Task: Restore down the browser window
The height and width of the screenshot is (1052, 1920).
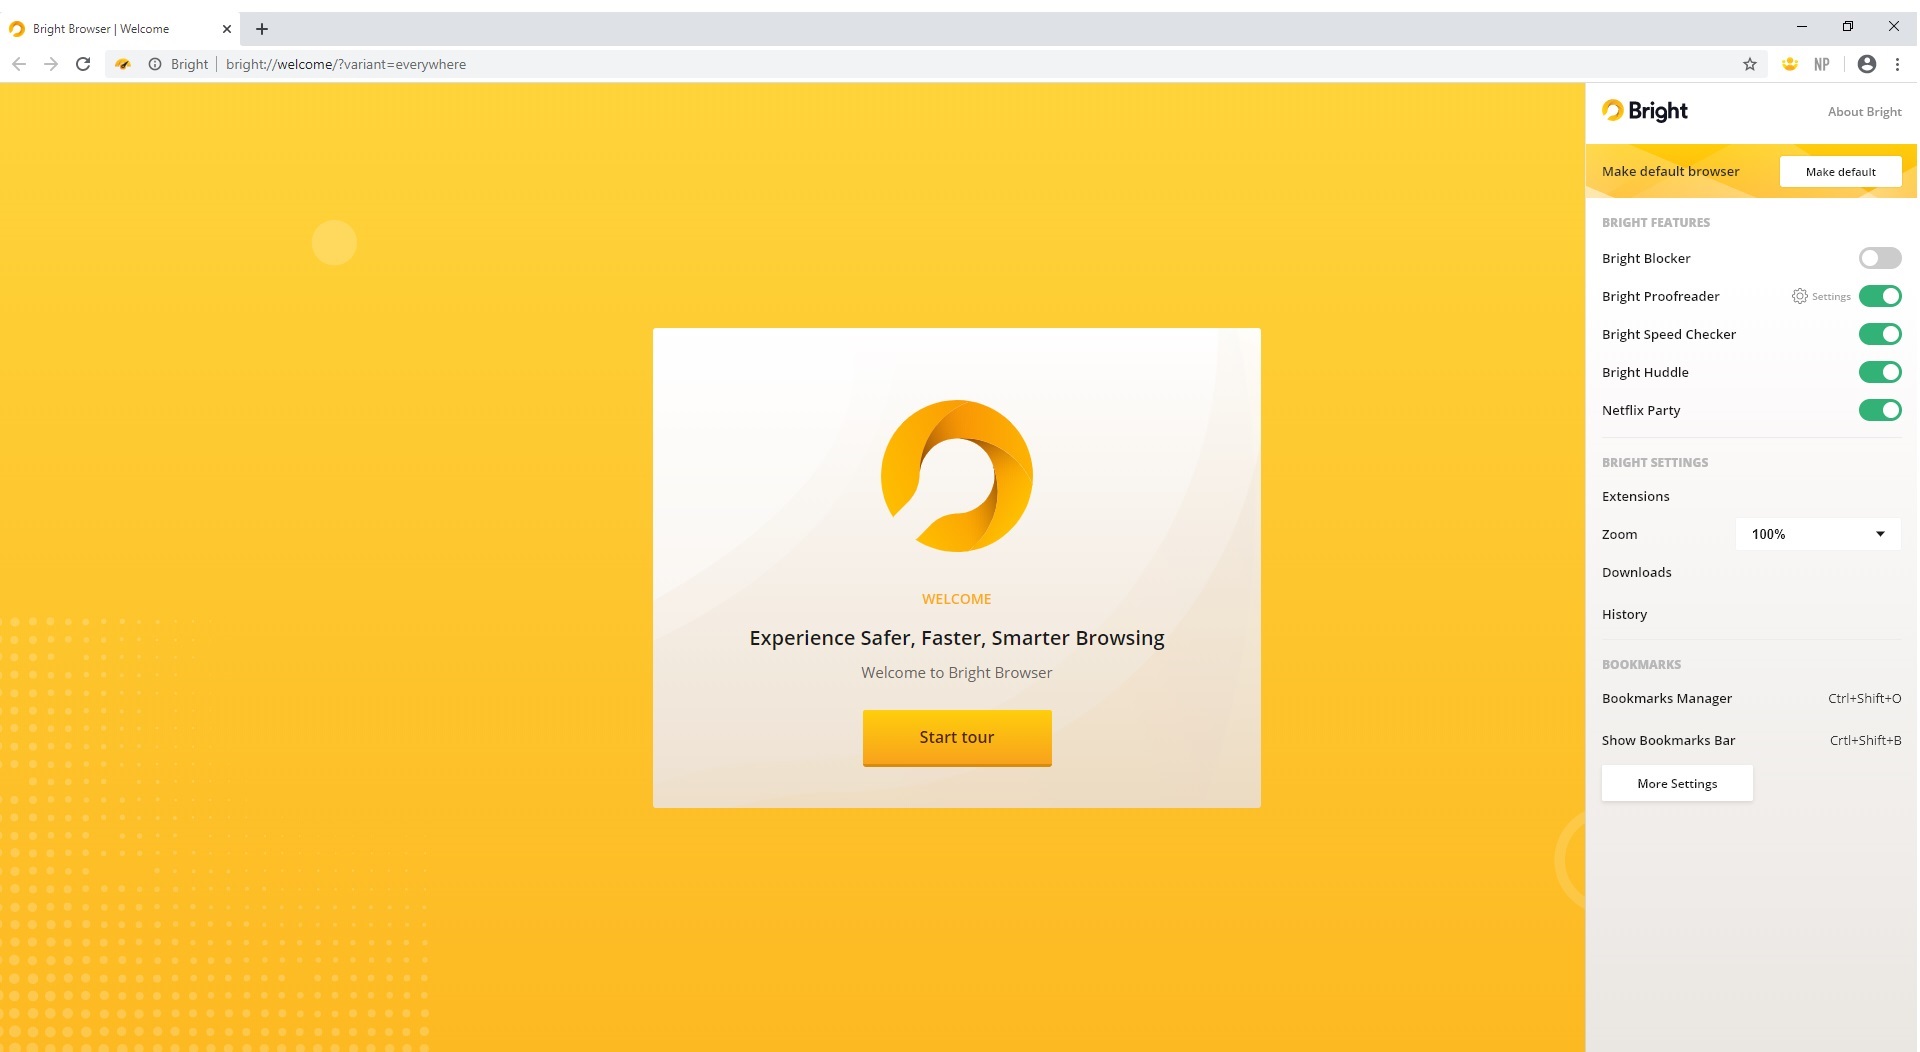Action: click(x=1848, y=27)
